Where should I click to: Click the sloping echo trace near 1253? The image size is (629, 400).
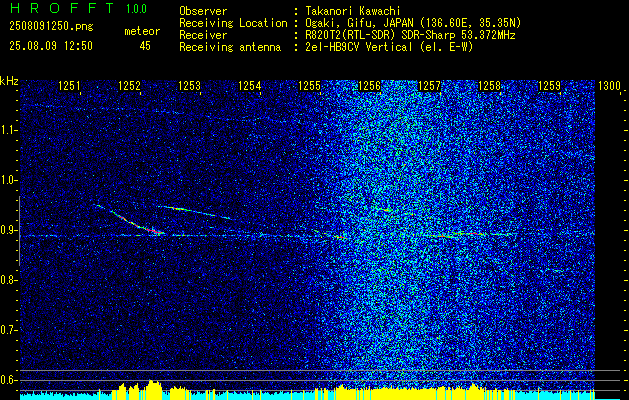click(195, 211)
